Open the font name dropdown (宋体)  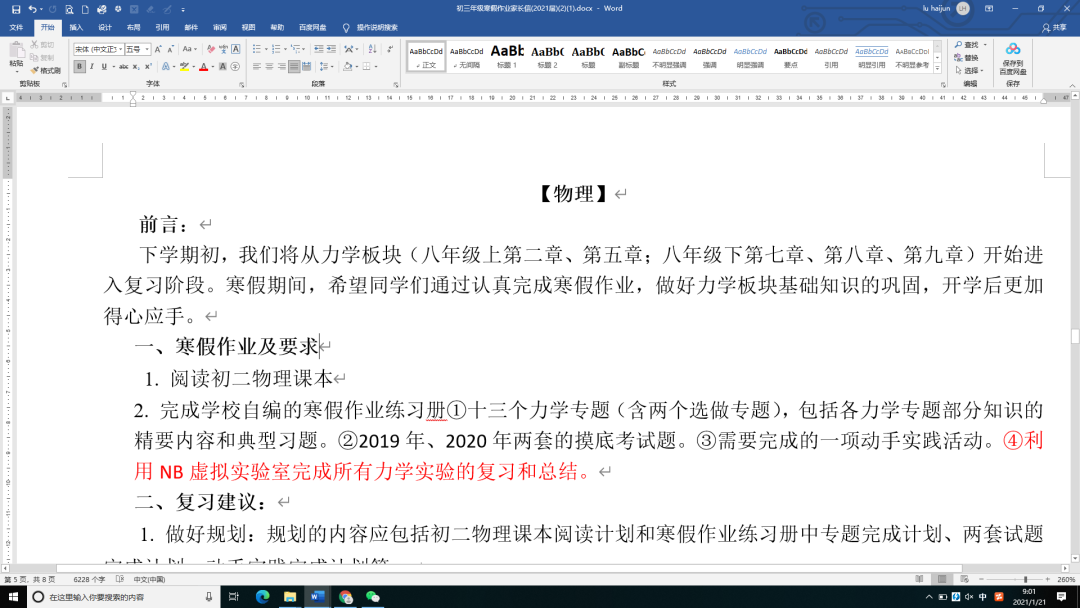click(121, 49)
